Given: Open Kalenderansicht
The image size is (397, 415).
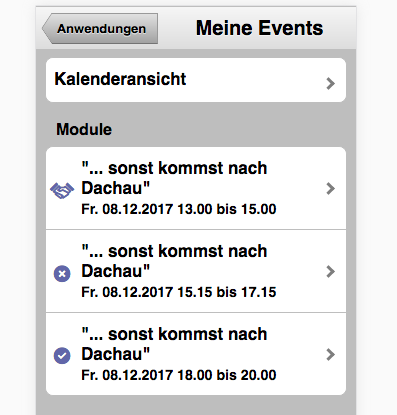Looking at the screenshot, I should coord(196,80).
